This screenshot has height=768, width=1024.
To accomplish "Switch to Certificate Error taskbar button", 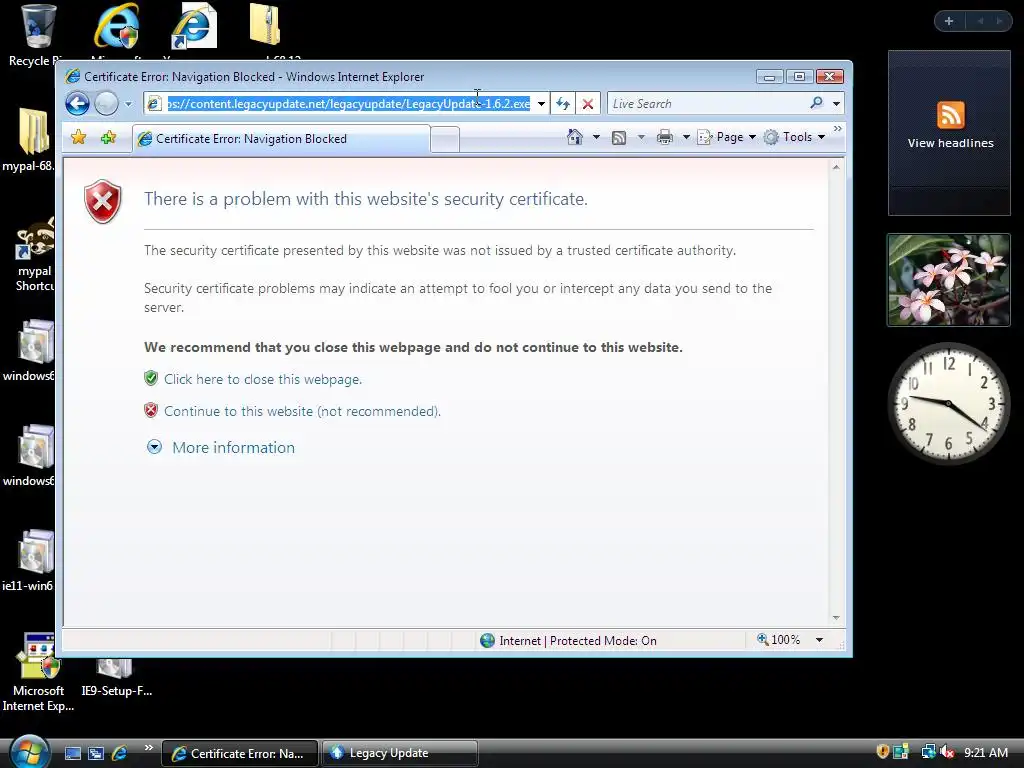I will click(240, 754).
